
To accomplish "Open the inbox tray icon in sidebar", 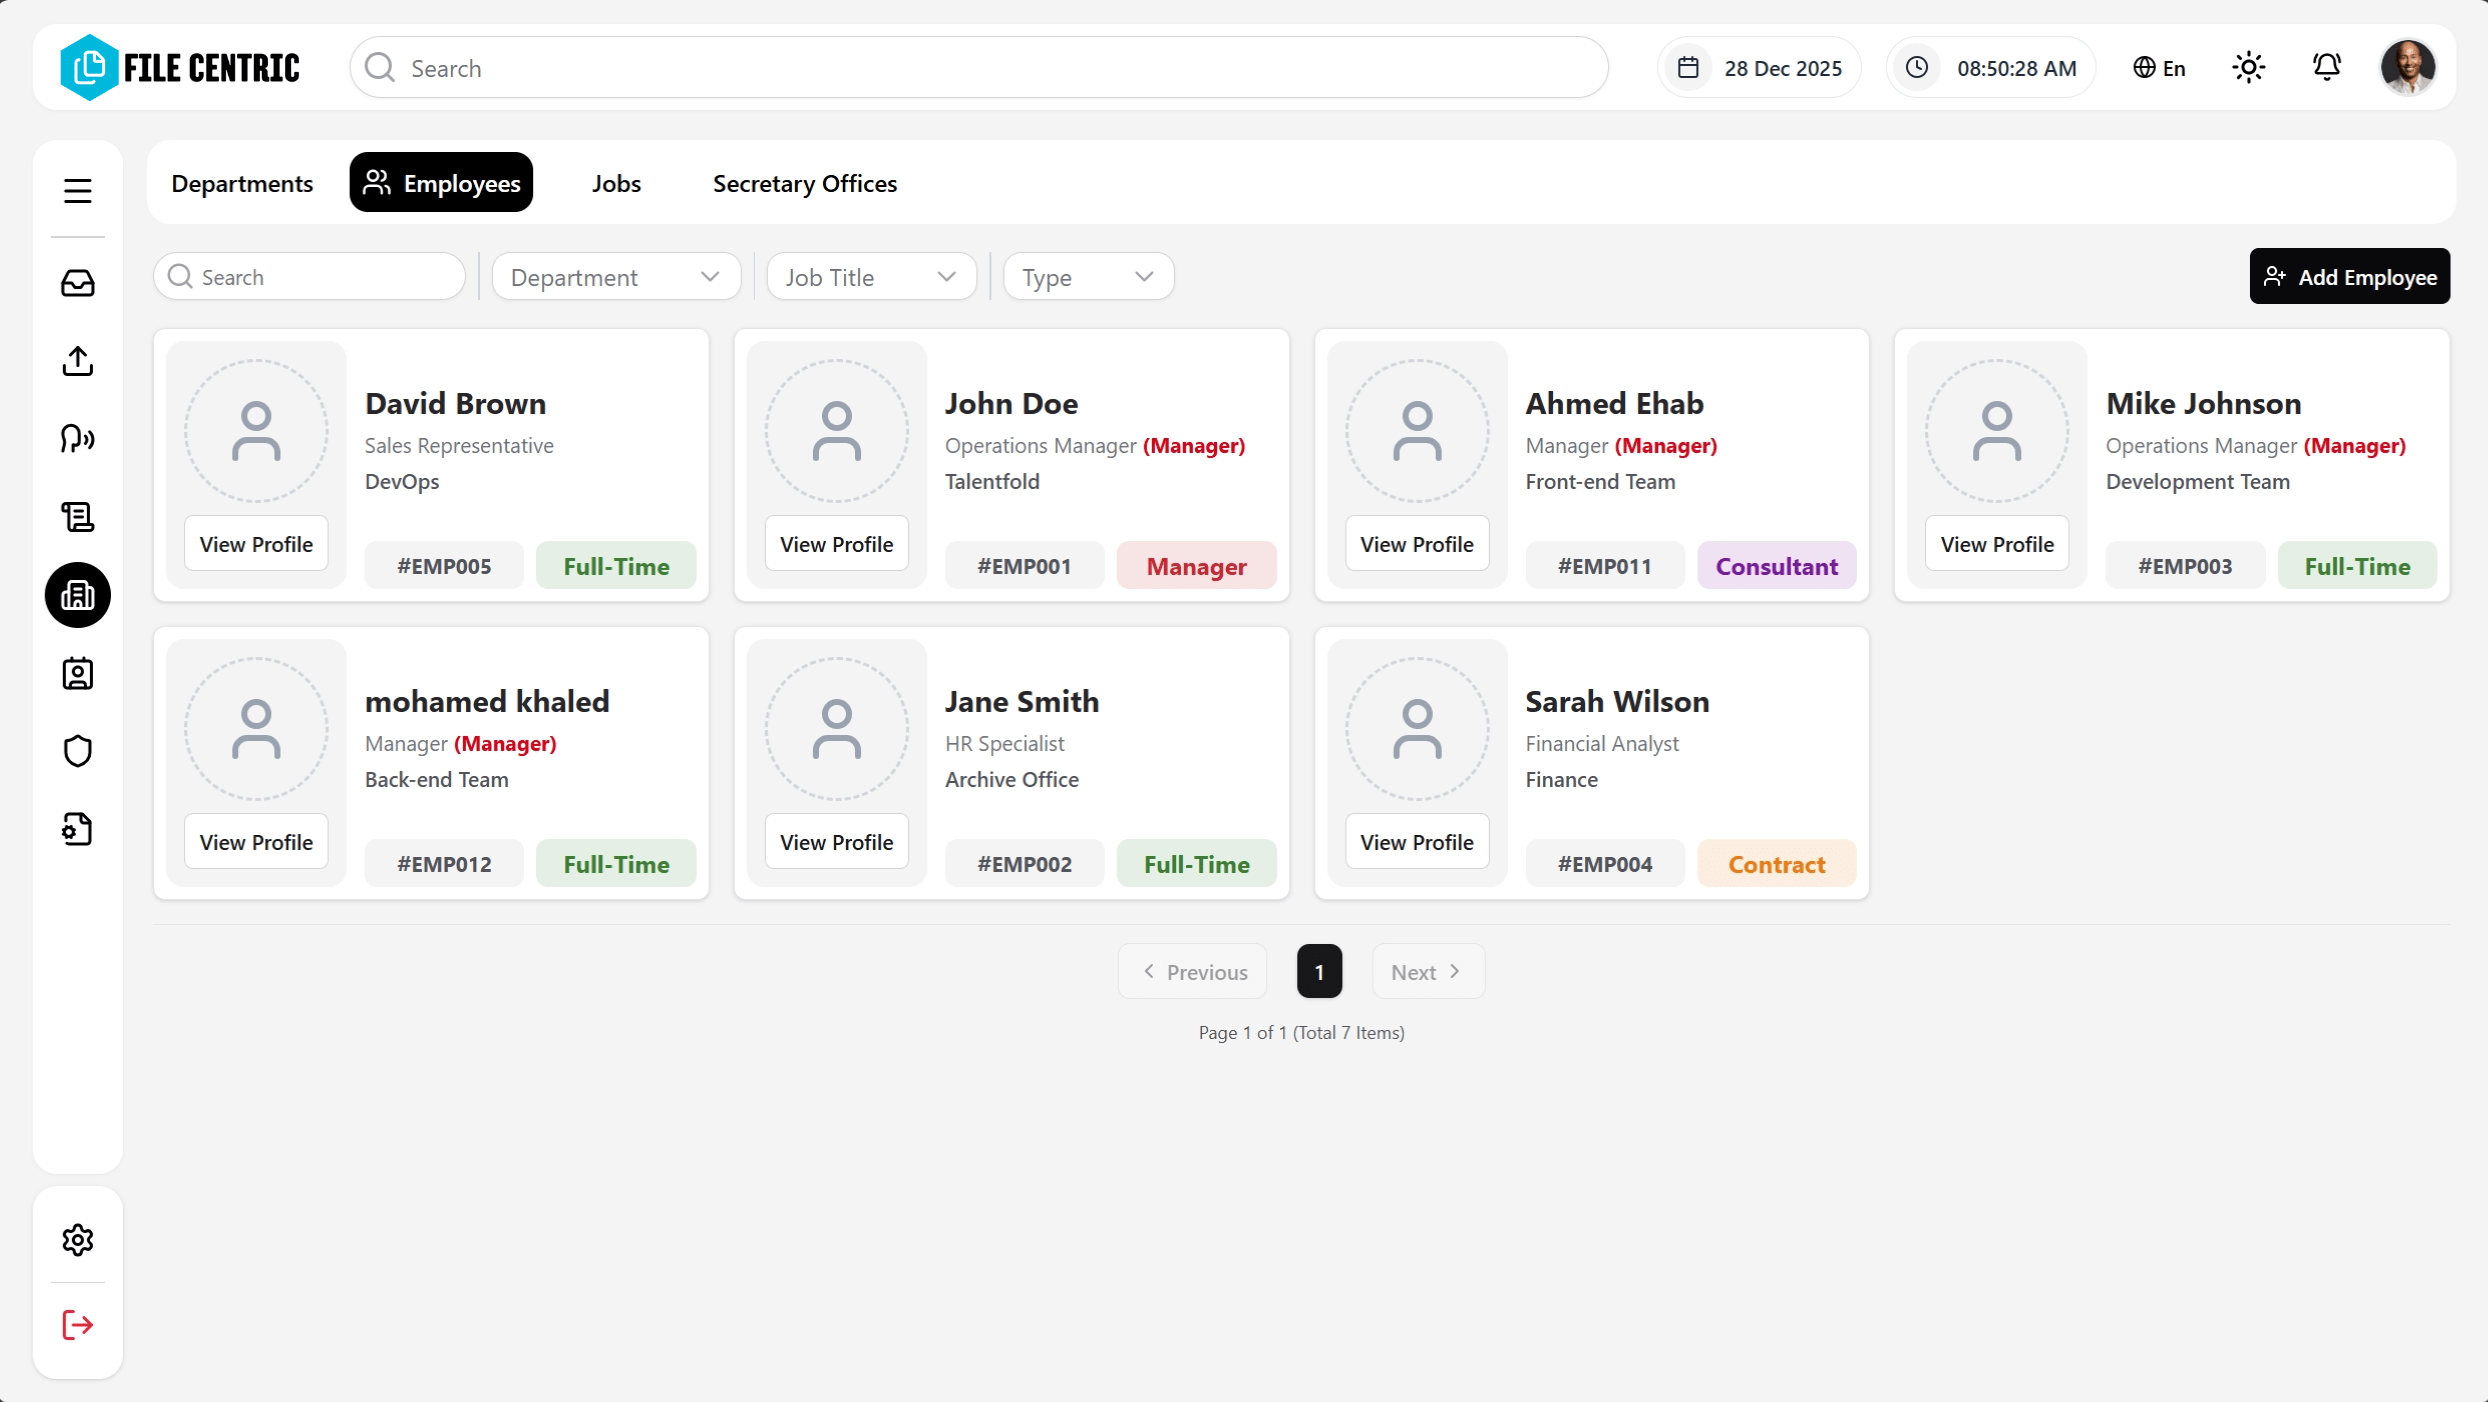I will click(x=77, y=283).
